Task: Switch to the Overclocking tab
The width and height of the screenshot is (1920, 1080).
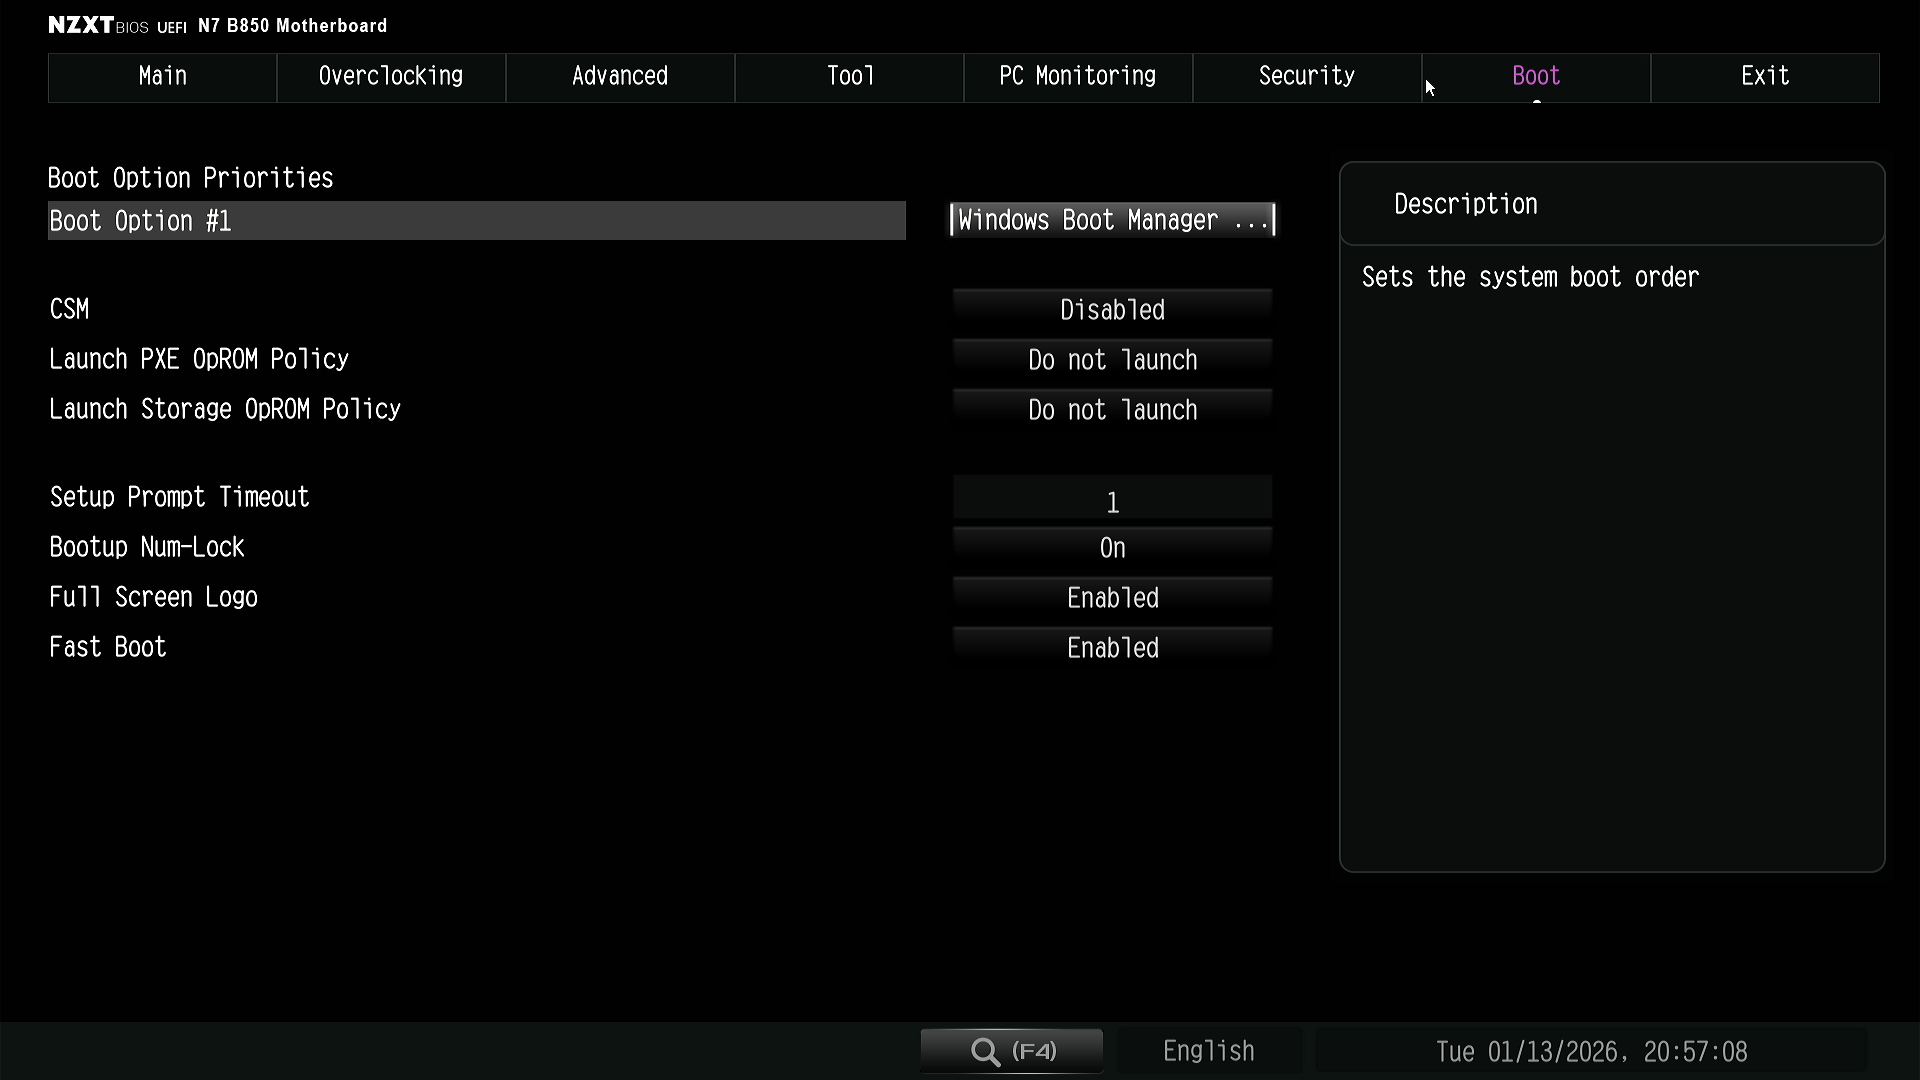Action: click(x=391, y=77)
